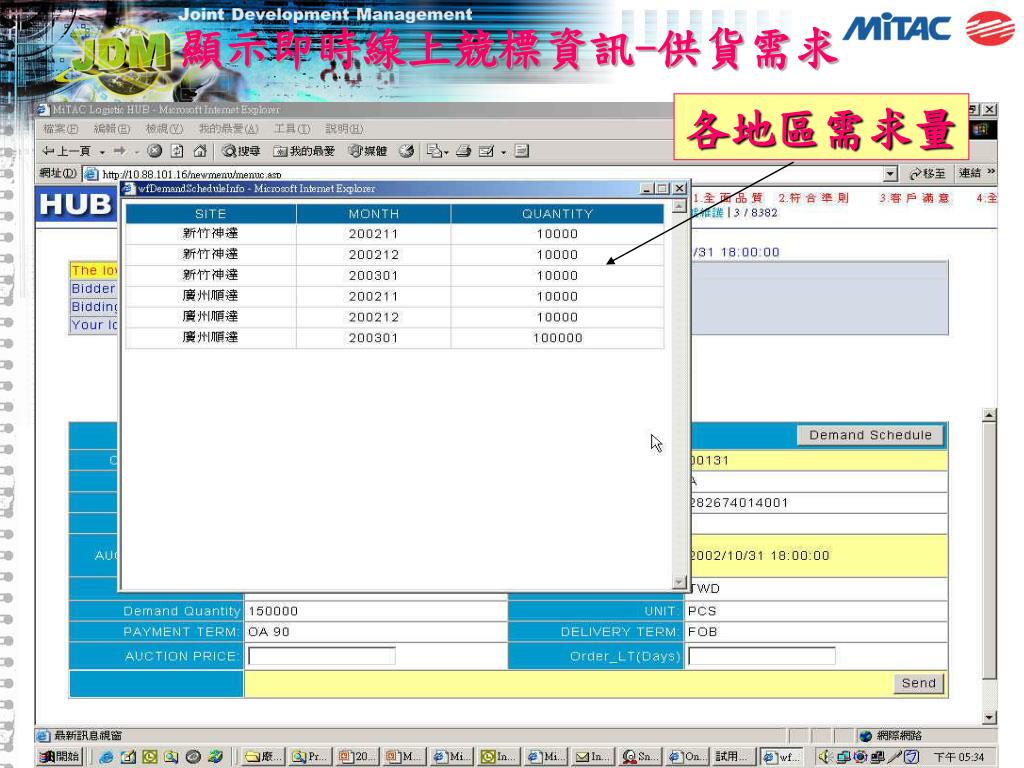This screenshot has width=1024, height=768.
Task: Click the In... mail taskbar button
Action: point(594,756)
